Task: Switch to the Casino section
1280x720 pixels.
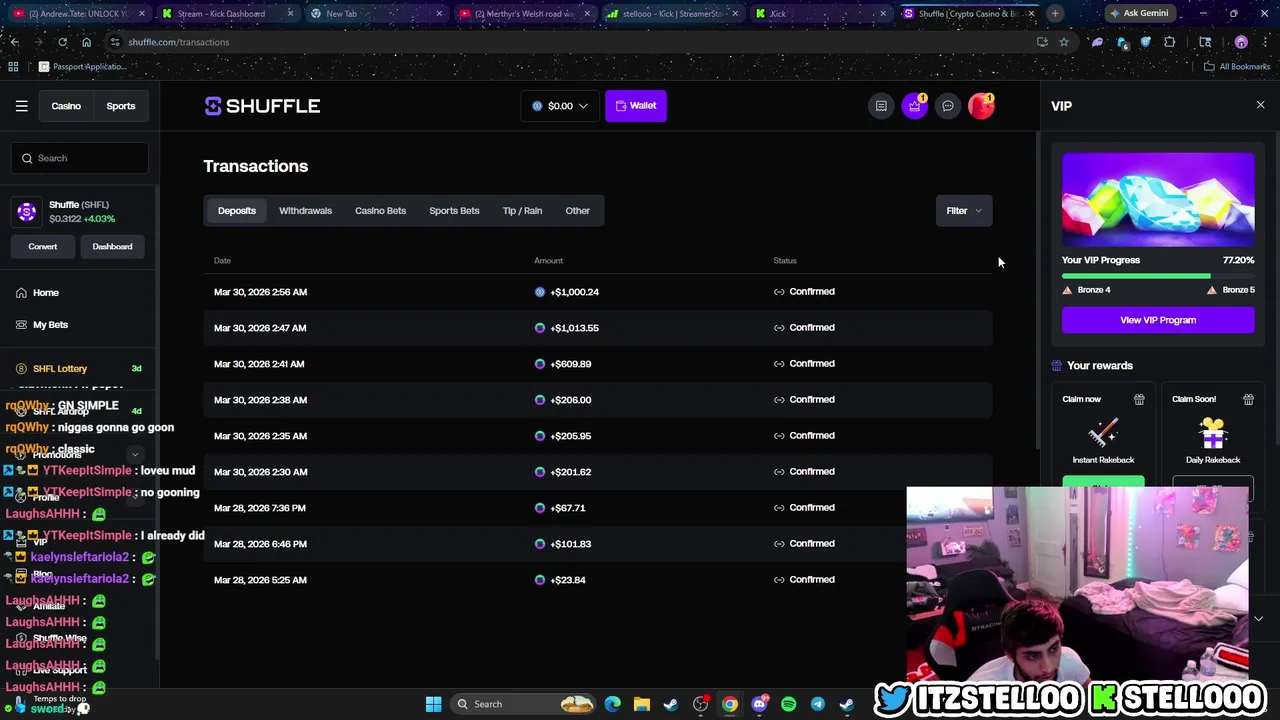Action: 66,106
